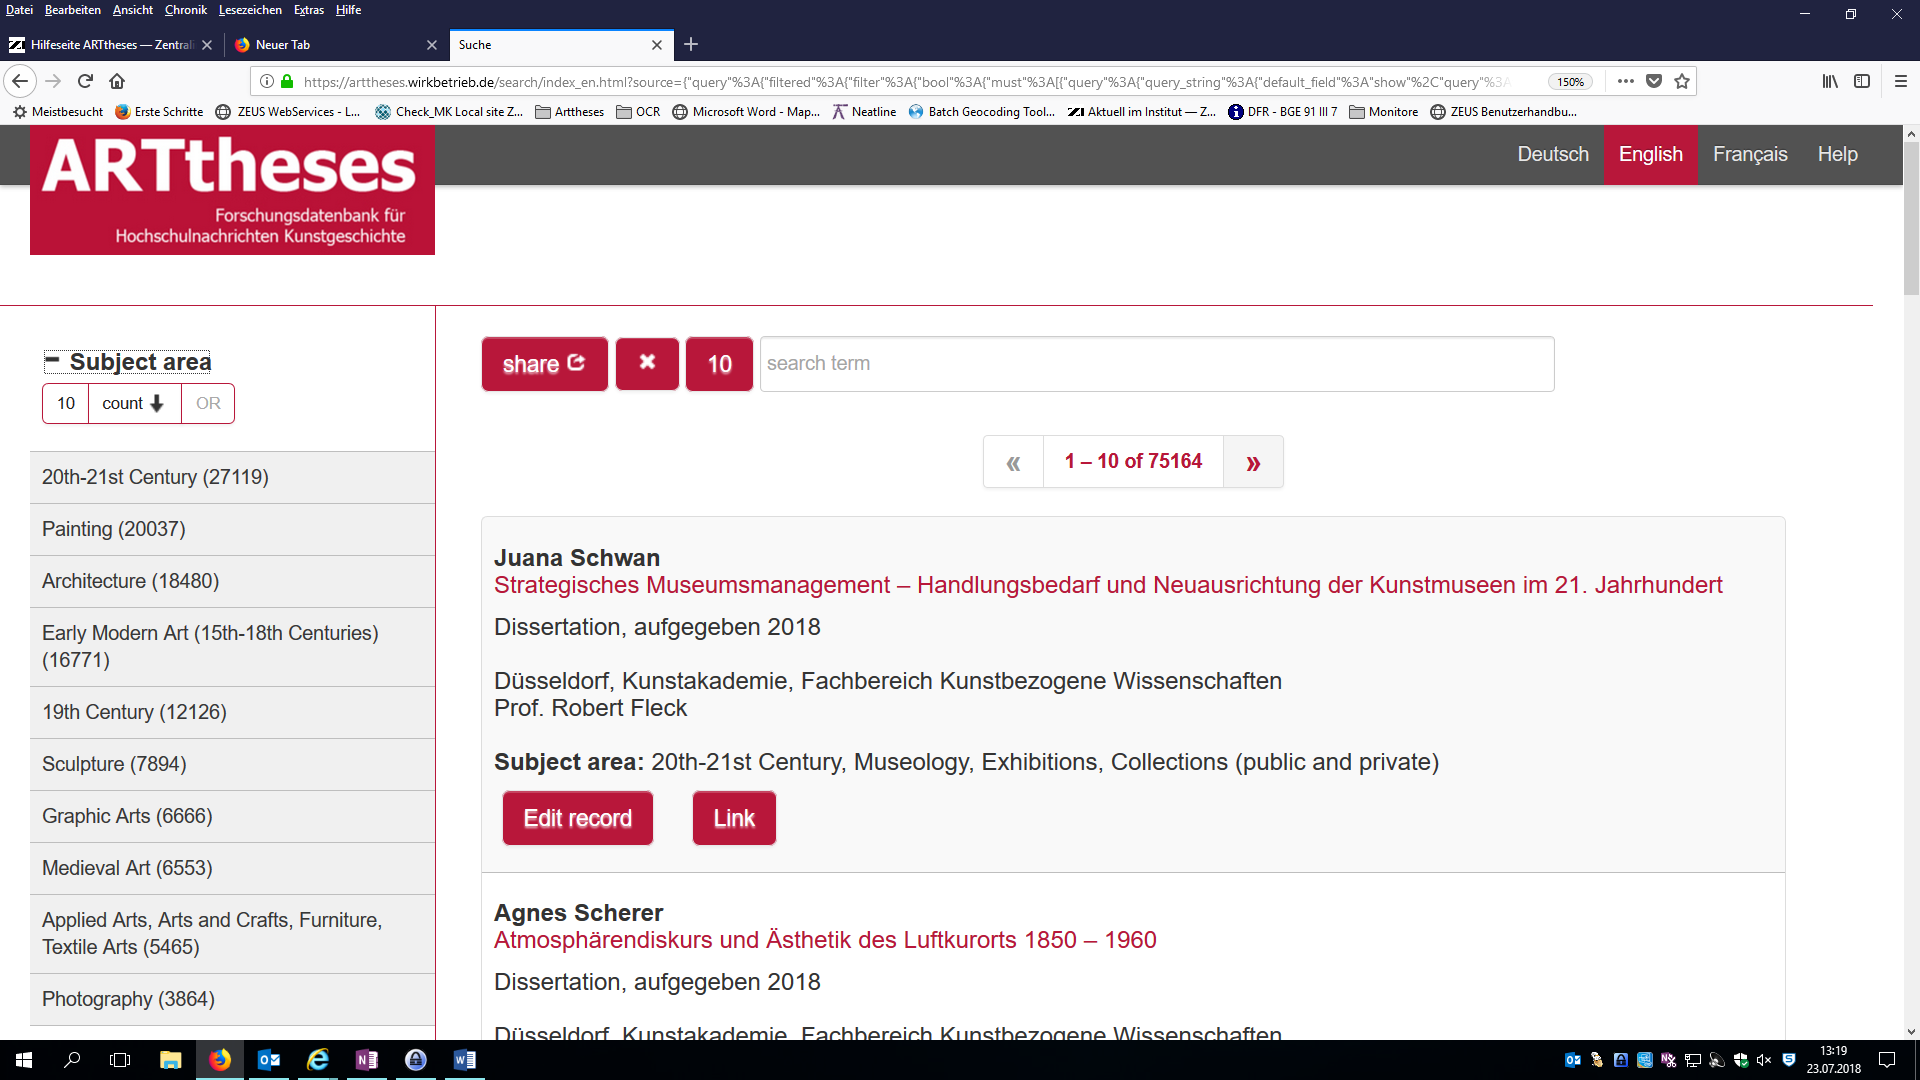The width and height of the screenshot is (1920, 1080).
Task: Reload the current page
Action: (85, 81)
